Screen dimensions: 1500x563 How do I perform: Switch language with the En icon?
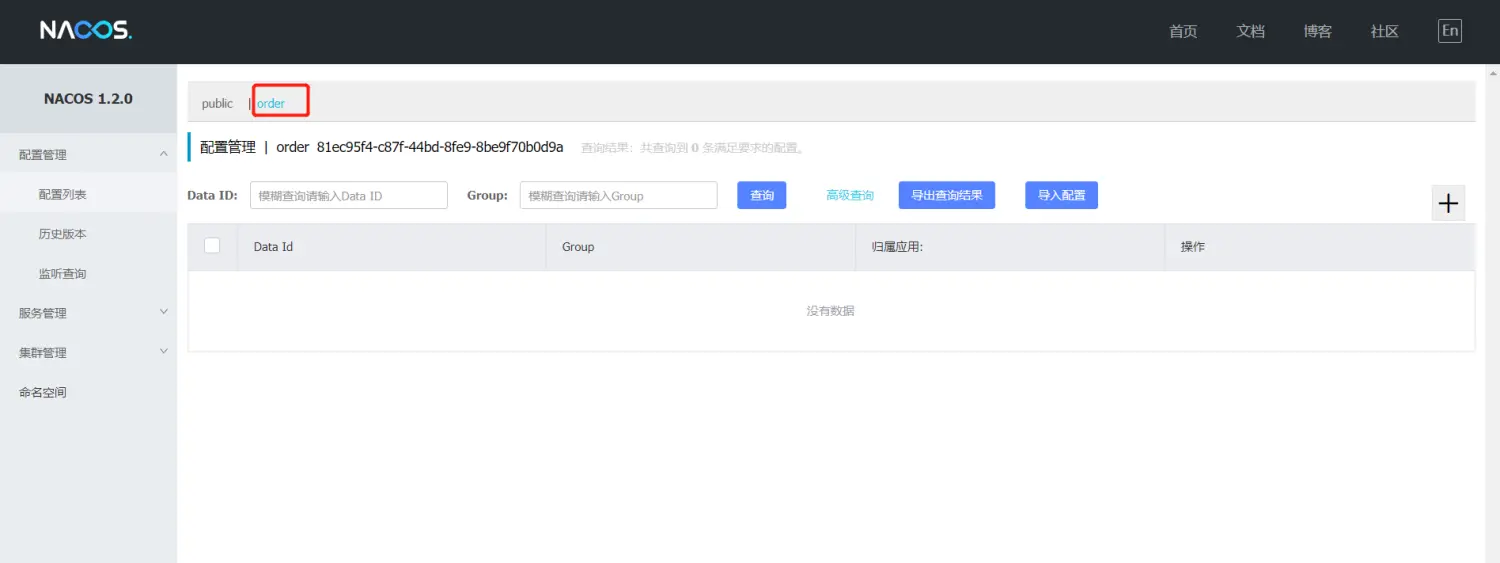tap(1449, 31)
